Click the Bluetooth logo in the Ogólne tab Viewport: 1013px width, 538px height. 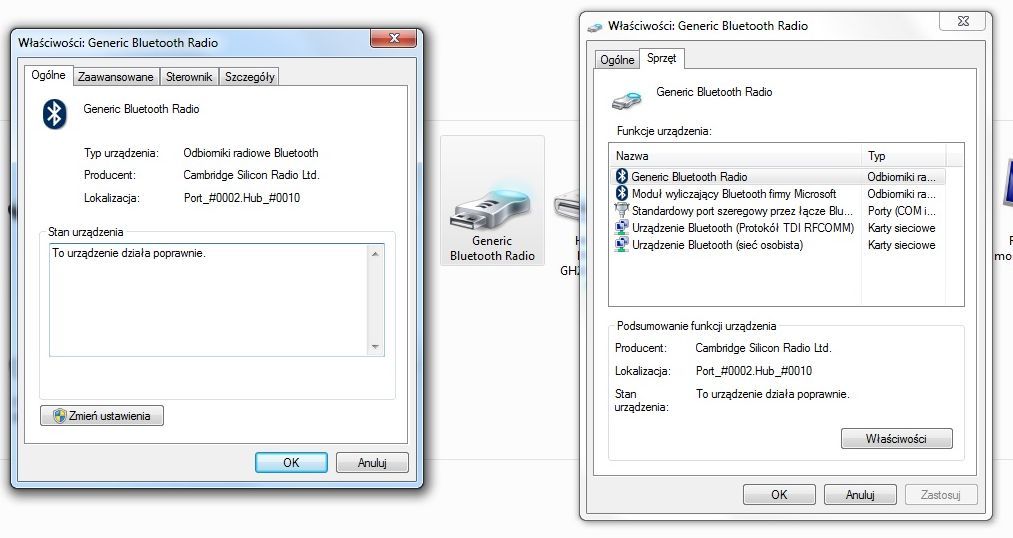[54, 113]
